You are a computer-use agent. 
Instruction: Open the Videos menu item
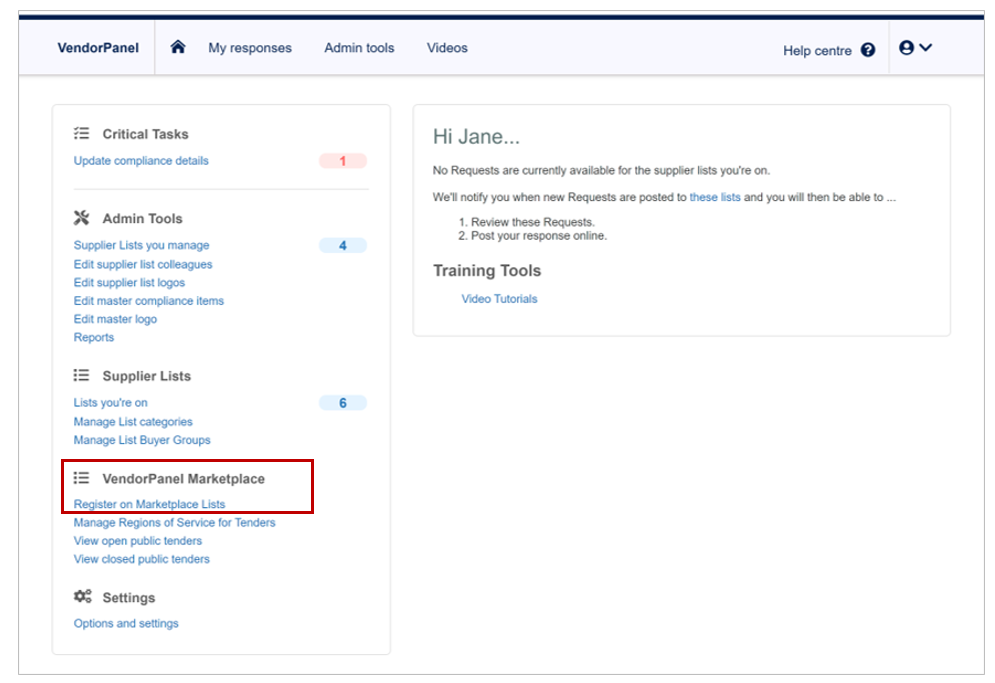[x=447, y=48]
